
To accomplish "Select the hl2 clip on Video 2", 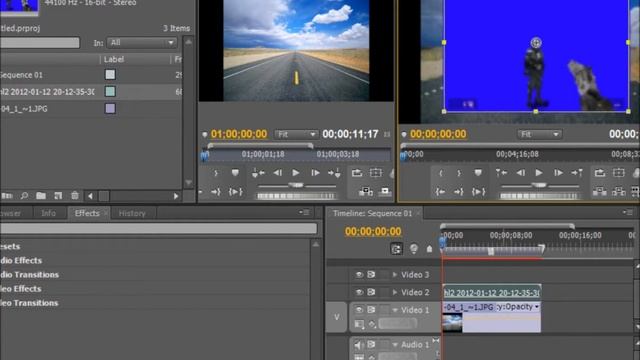I will coord(492,292).
